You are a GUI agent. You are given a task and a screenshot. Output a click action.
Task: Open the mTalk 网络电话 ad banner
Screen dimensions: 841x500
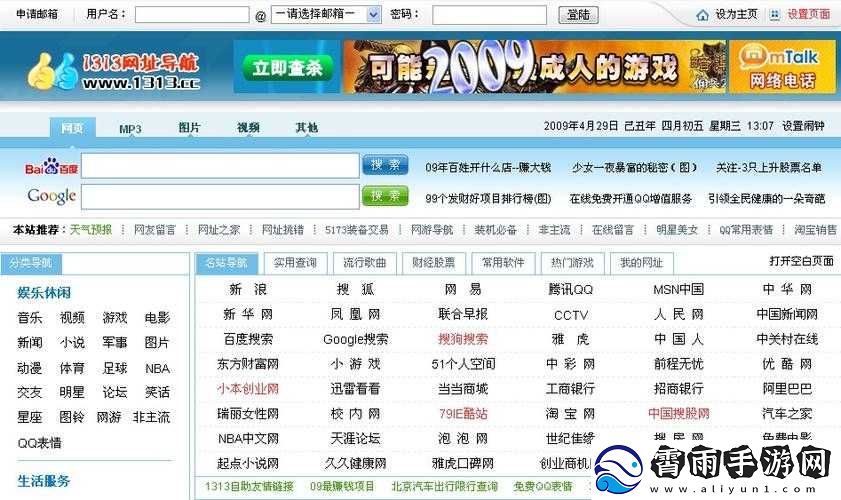pyautogui.click(x=782, y=68)
